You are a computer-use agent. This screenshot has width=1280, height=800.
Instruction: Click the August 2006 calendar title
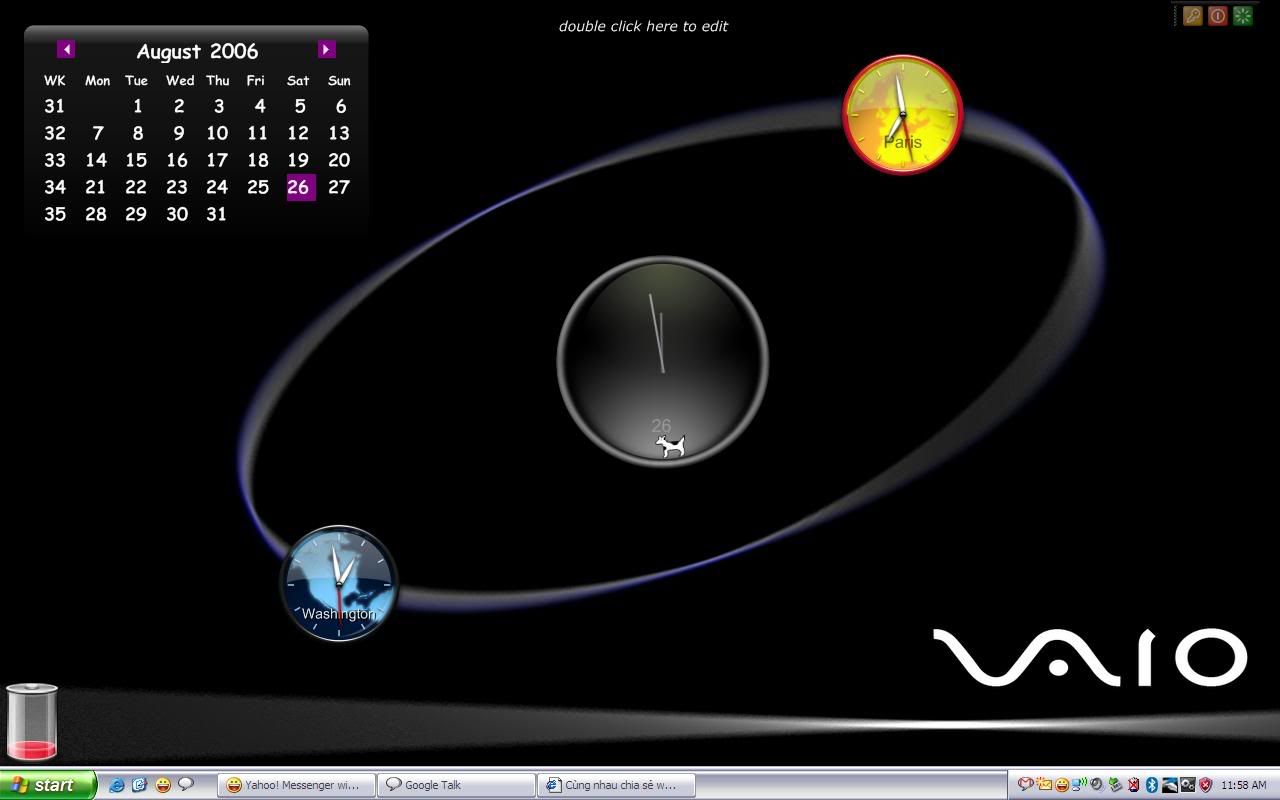[197, 51]
